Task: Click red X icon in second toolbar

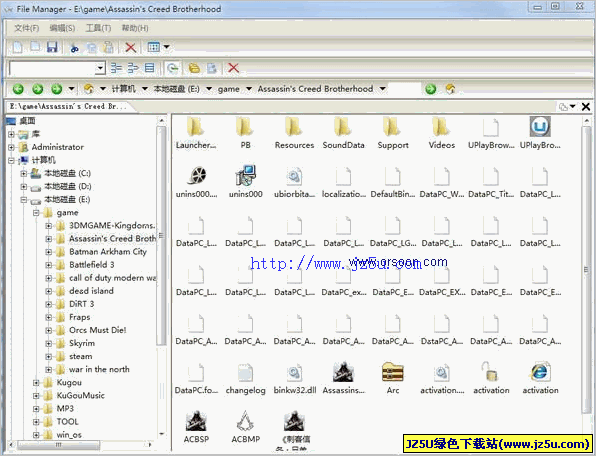Action: tap(233, 68)
